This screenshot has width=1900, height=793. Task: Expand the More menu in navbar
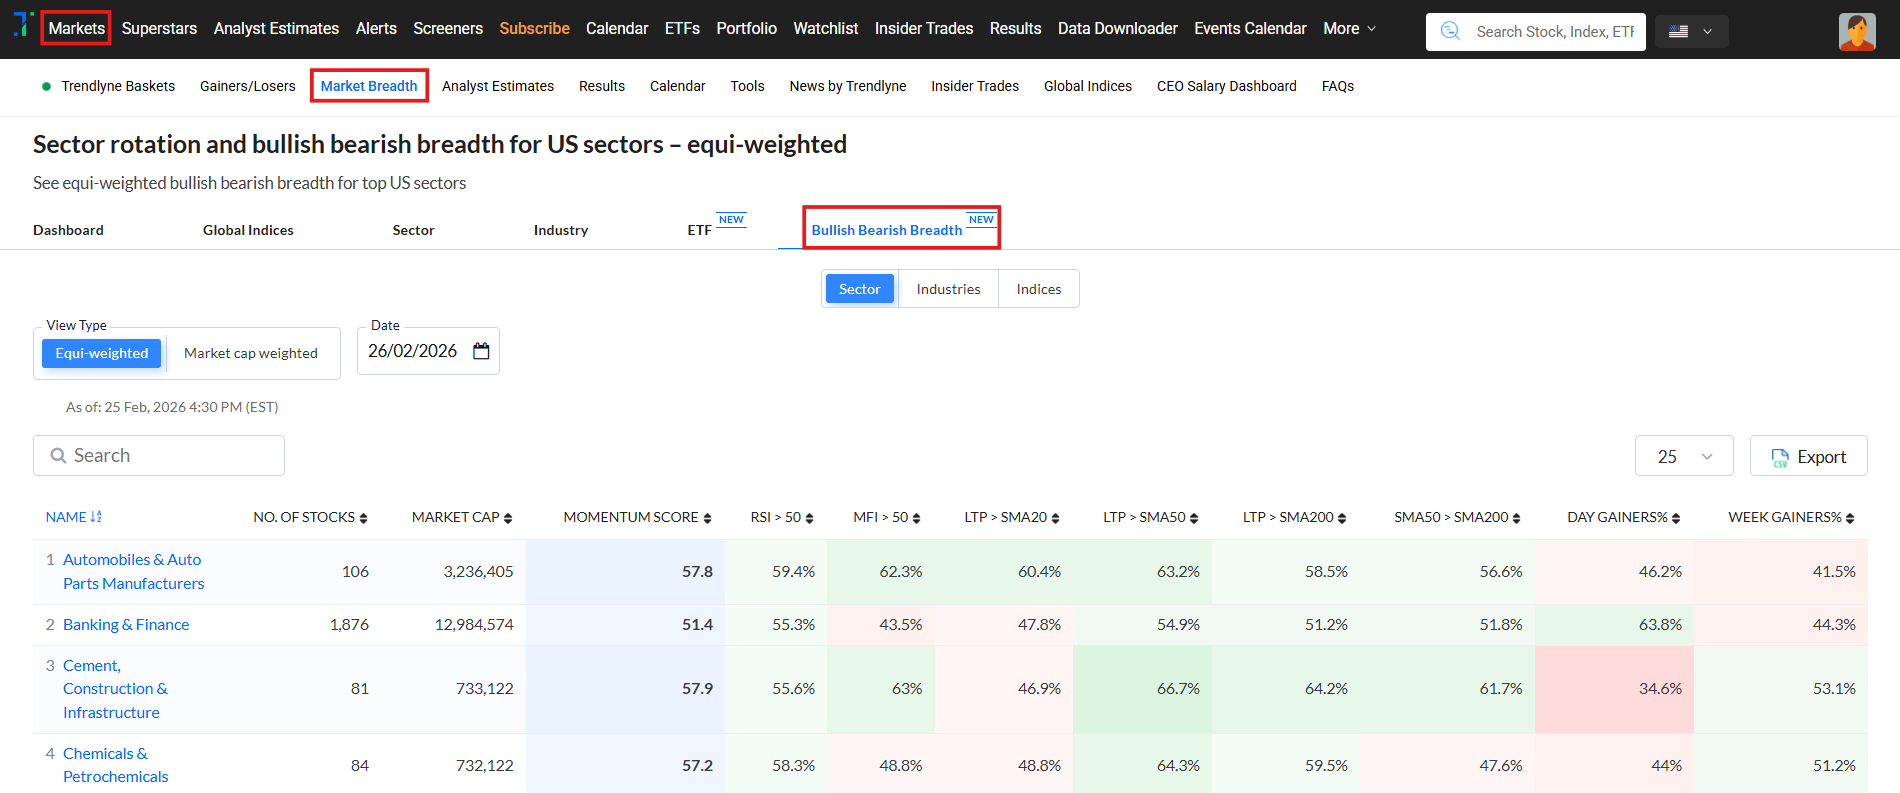point(1349,29)
